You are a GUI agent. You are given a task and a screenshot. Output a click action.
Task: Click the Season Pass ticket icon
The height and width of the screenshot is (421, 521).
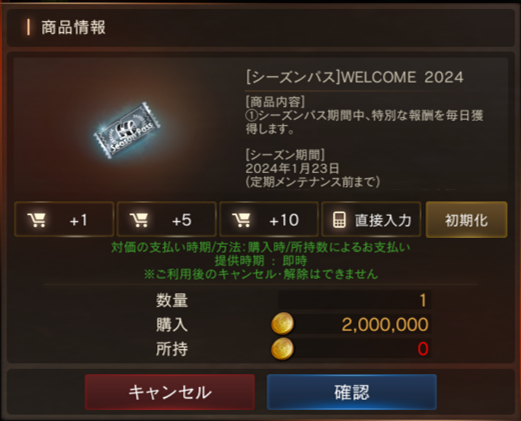pyautogui.click(x=127, y=130)
